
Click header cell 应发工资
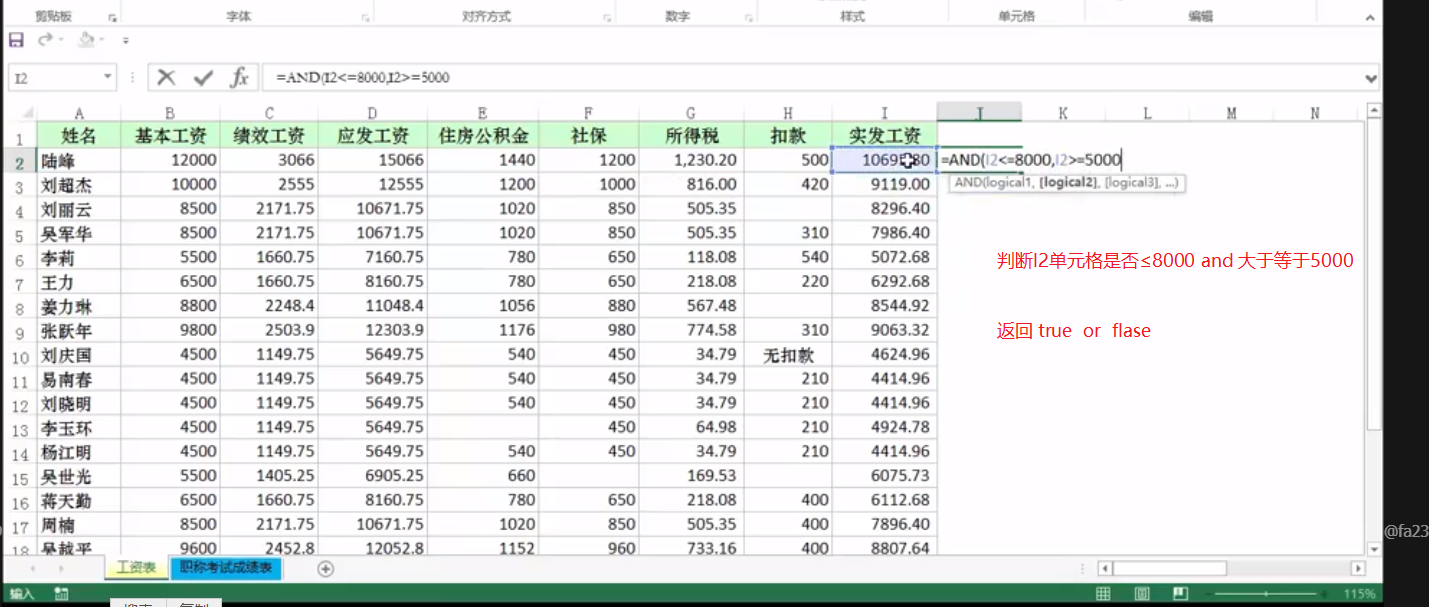click(372, 135)
